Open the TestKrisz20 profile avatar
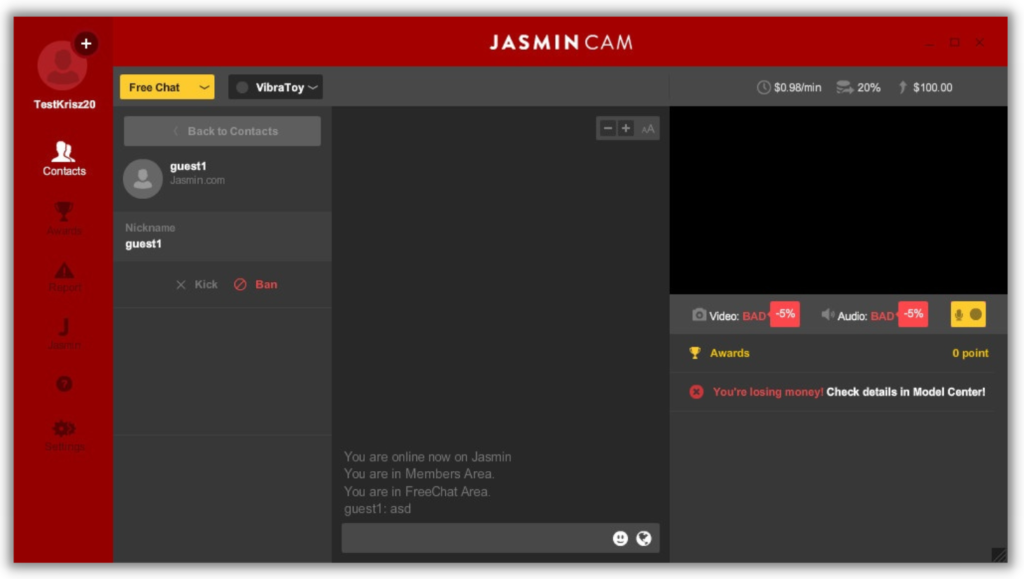The width and height of the screenshot is (1024, 579). point(62,66)
